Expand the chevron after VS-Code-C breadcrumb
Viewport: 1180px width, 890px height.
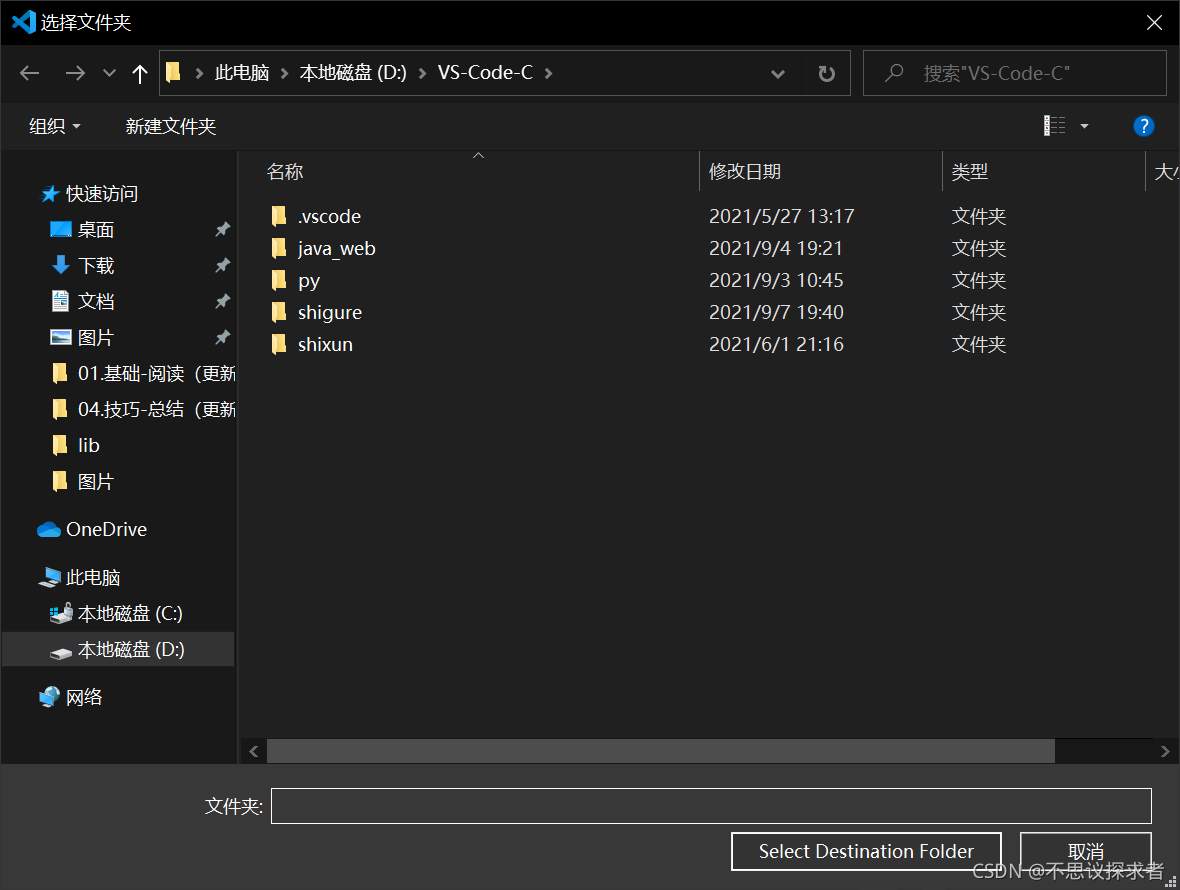549,73
